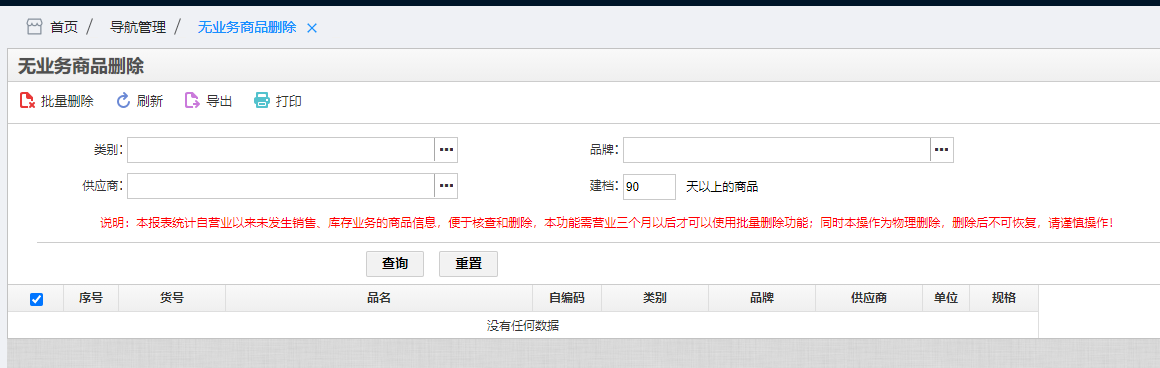Click the 重置 button
Viewport: 1160px width, 368px height.
point(468,264)
